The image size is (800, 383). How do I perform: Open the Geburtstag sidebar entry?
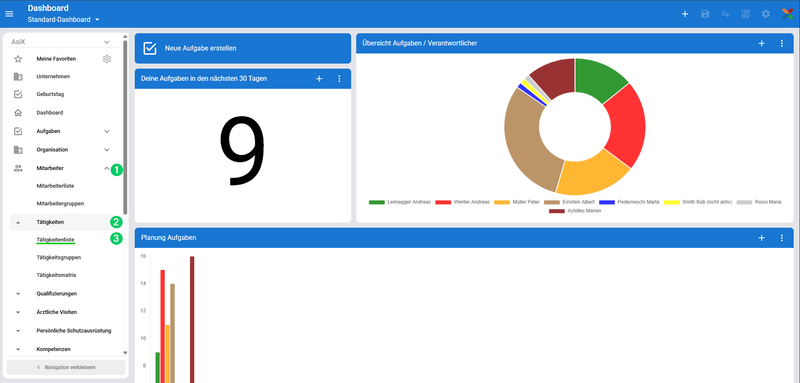point(50,94)
